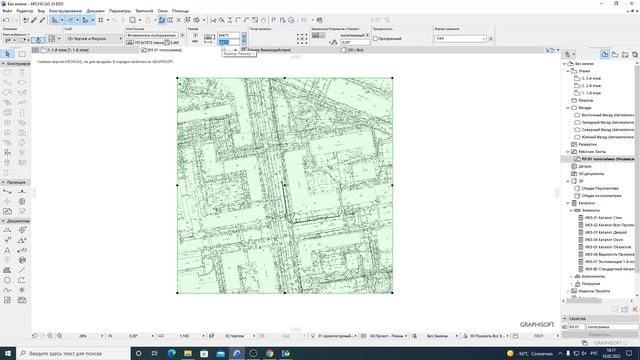Select ИКЭ-01 Каталог Стен item

tap(603, 218)
